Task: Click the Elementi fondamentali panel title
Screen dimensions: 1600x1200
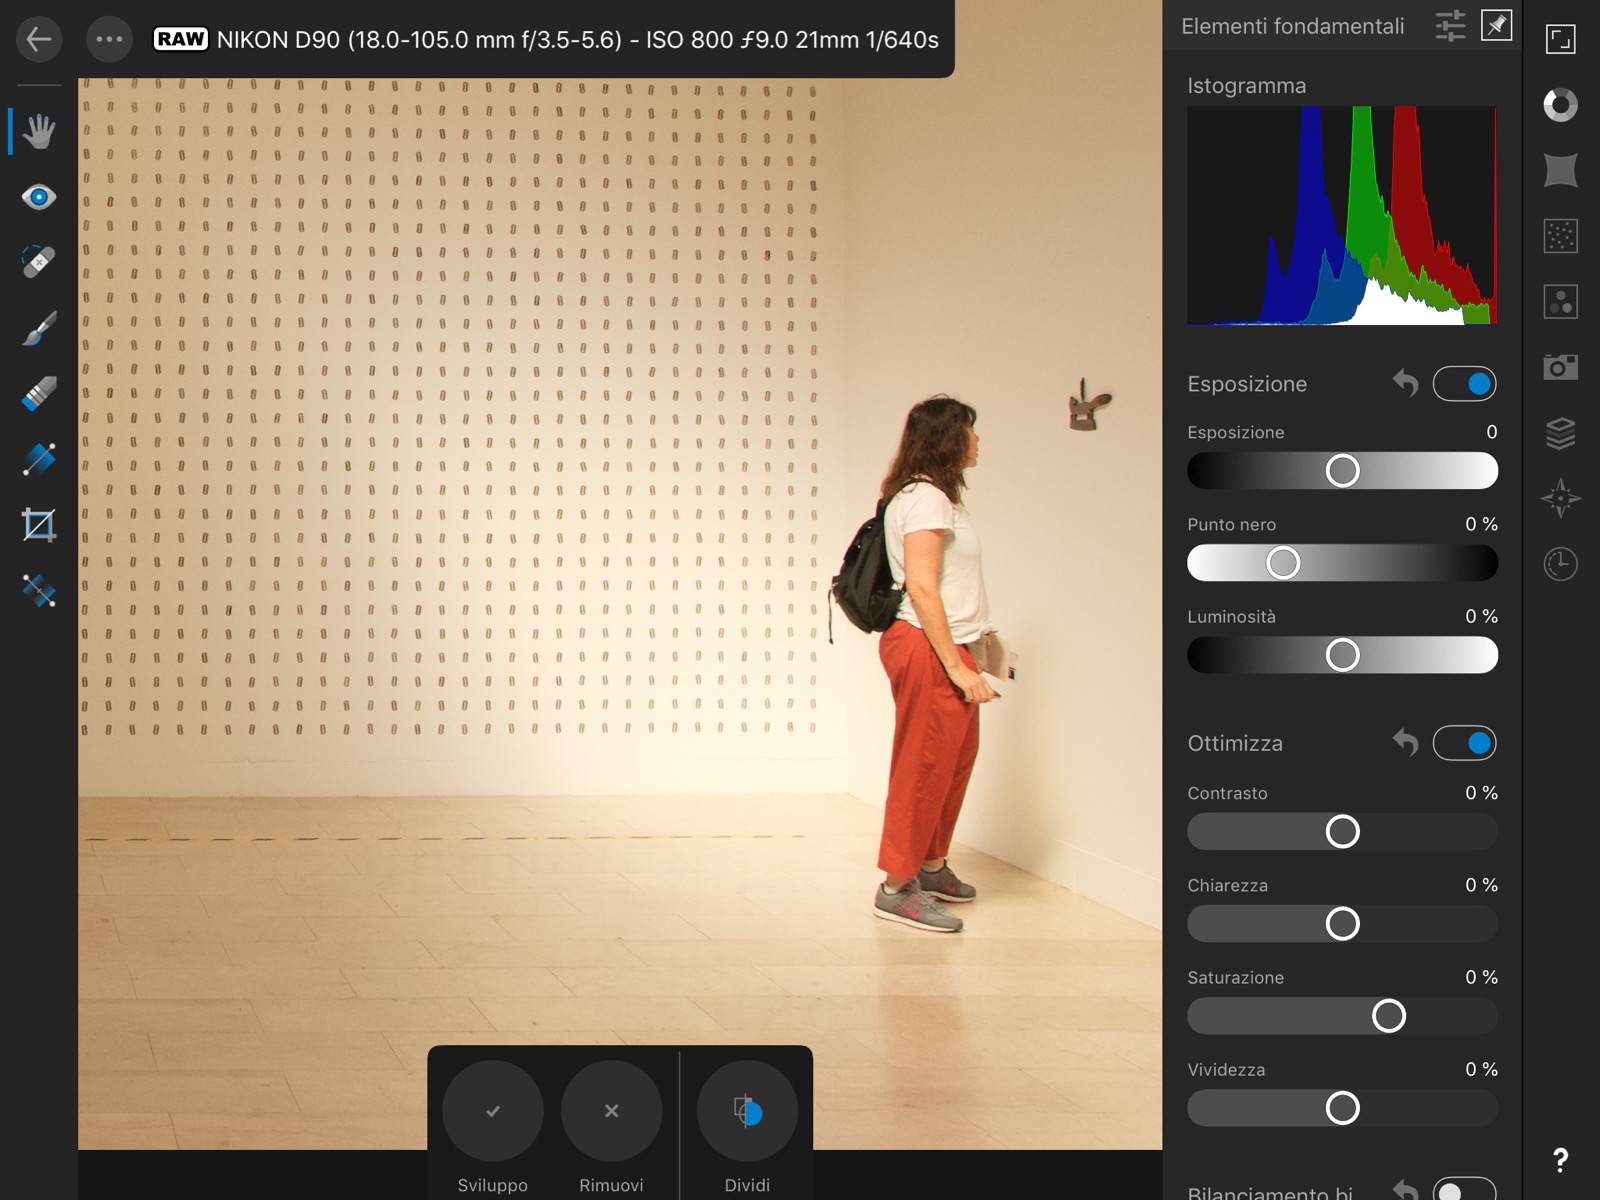Action: pyautogui.click(x=1293, y=26)
